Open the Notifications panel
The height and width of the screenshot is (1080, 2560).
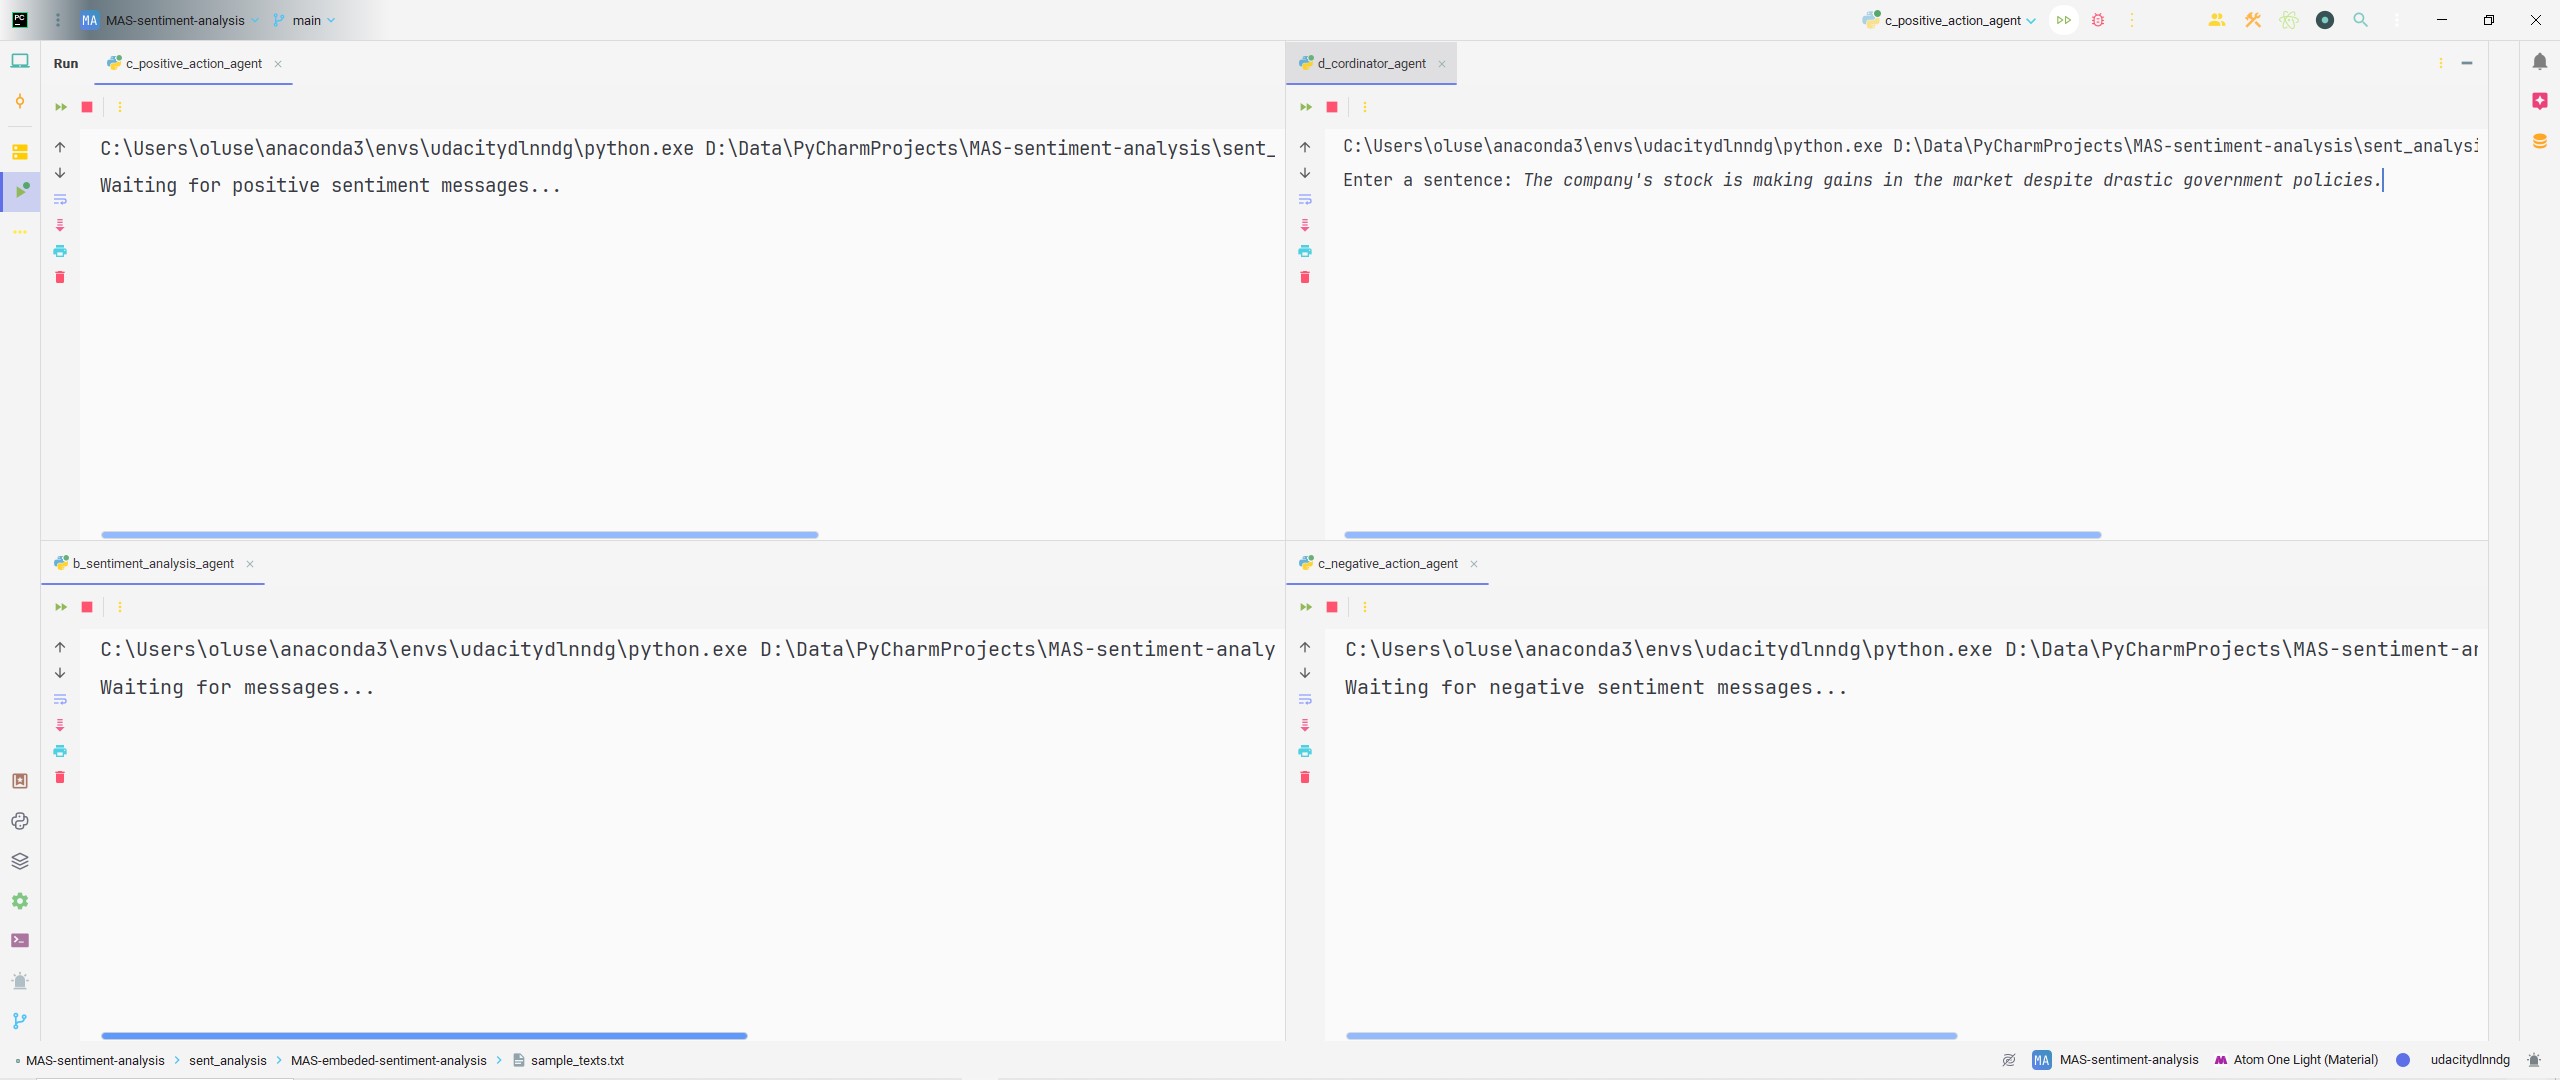[x=2540, y=62]
